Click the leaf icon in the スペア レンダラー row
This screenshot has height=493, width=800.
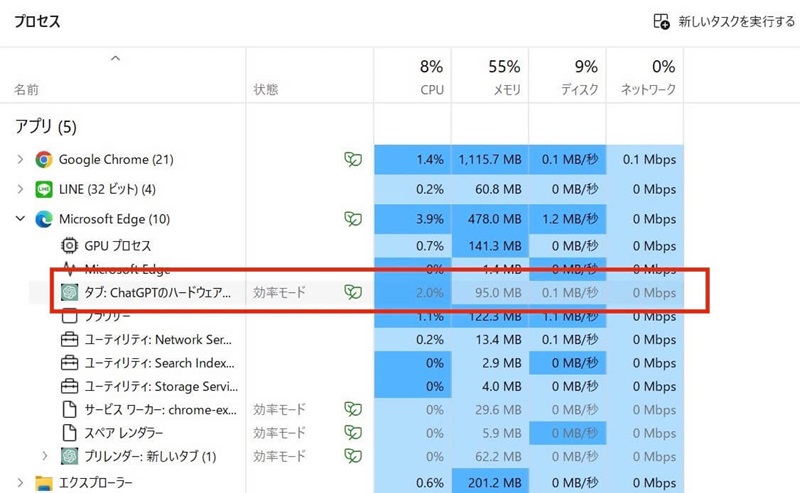click(x=353, y=433)
